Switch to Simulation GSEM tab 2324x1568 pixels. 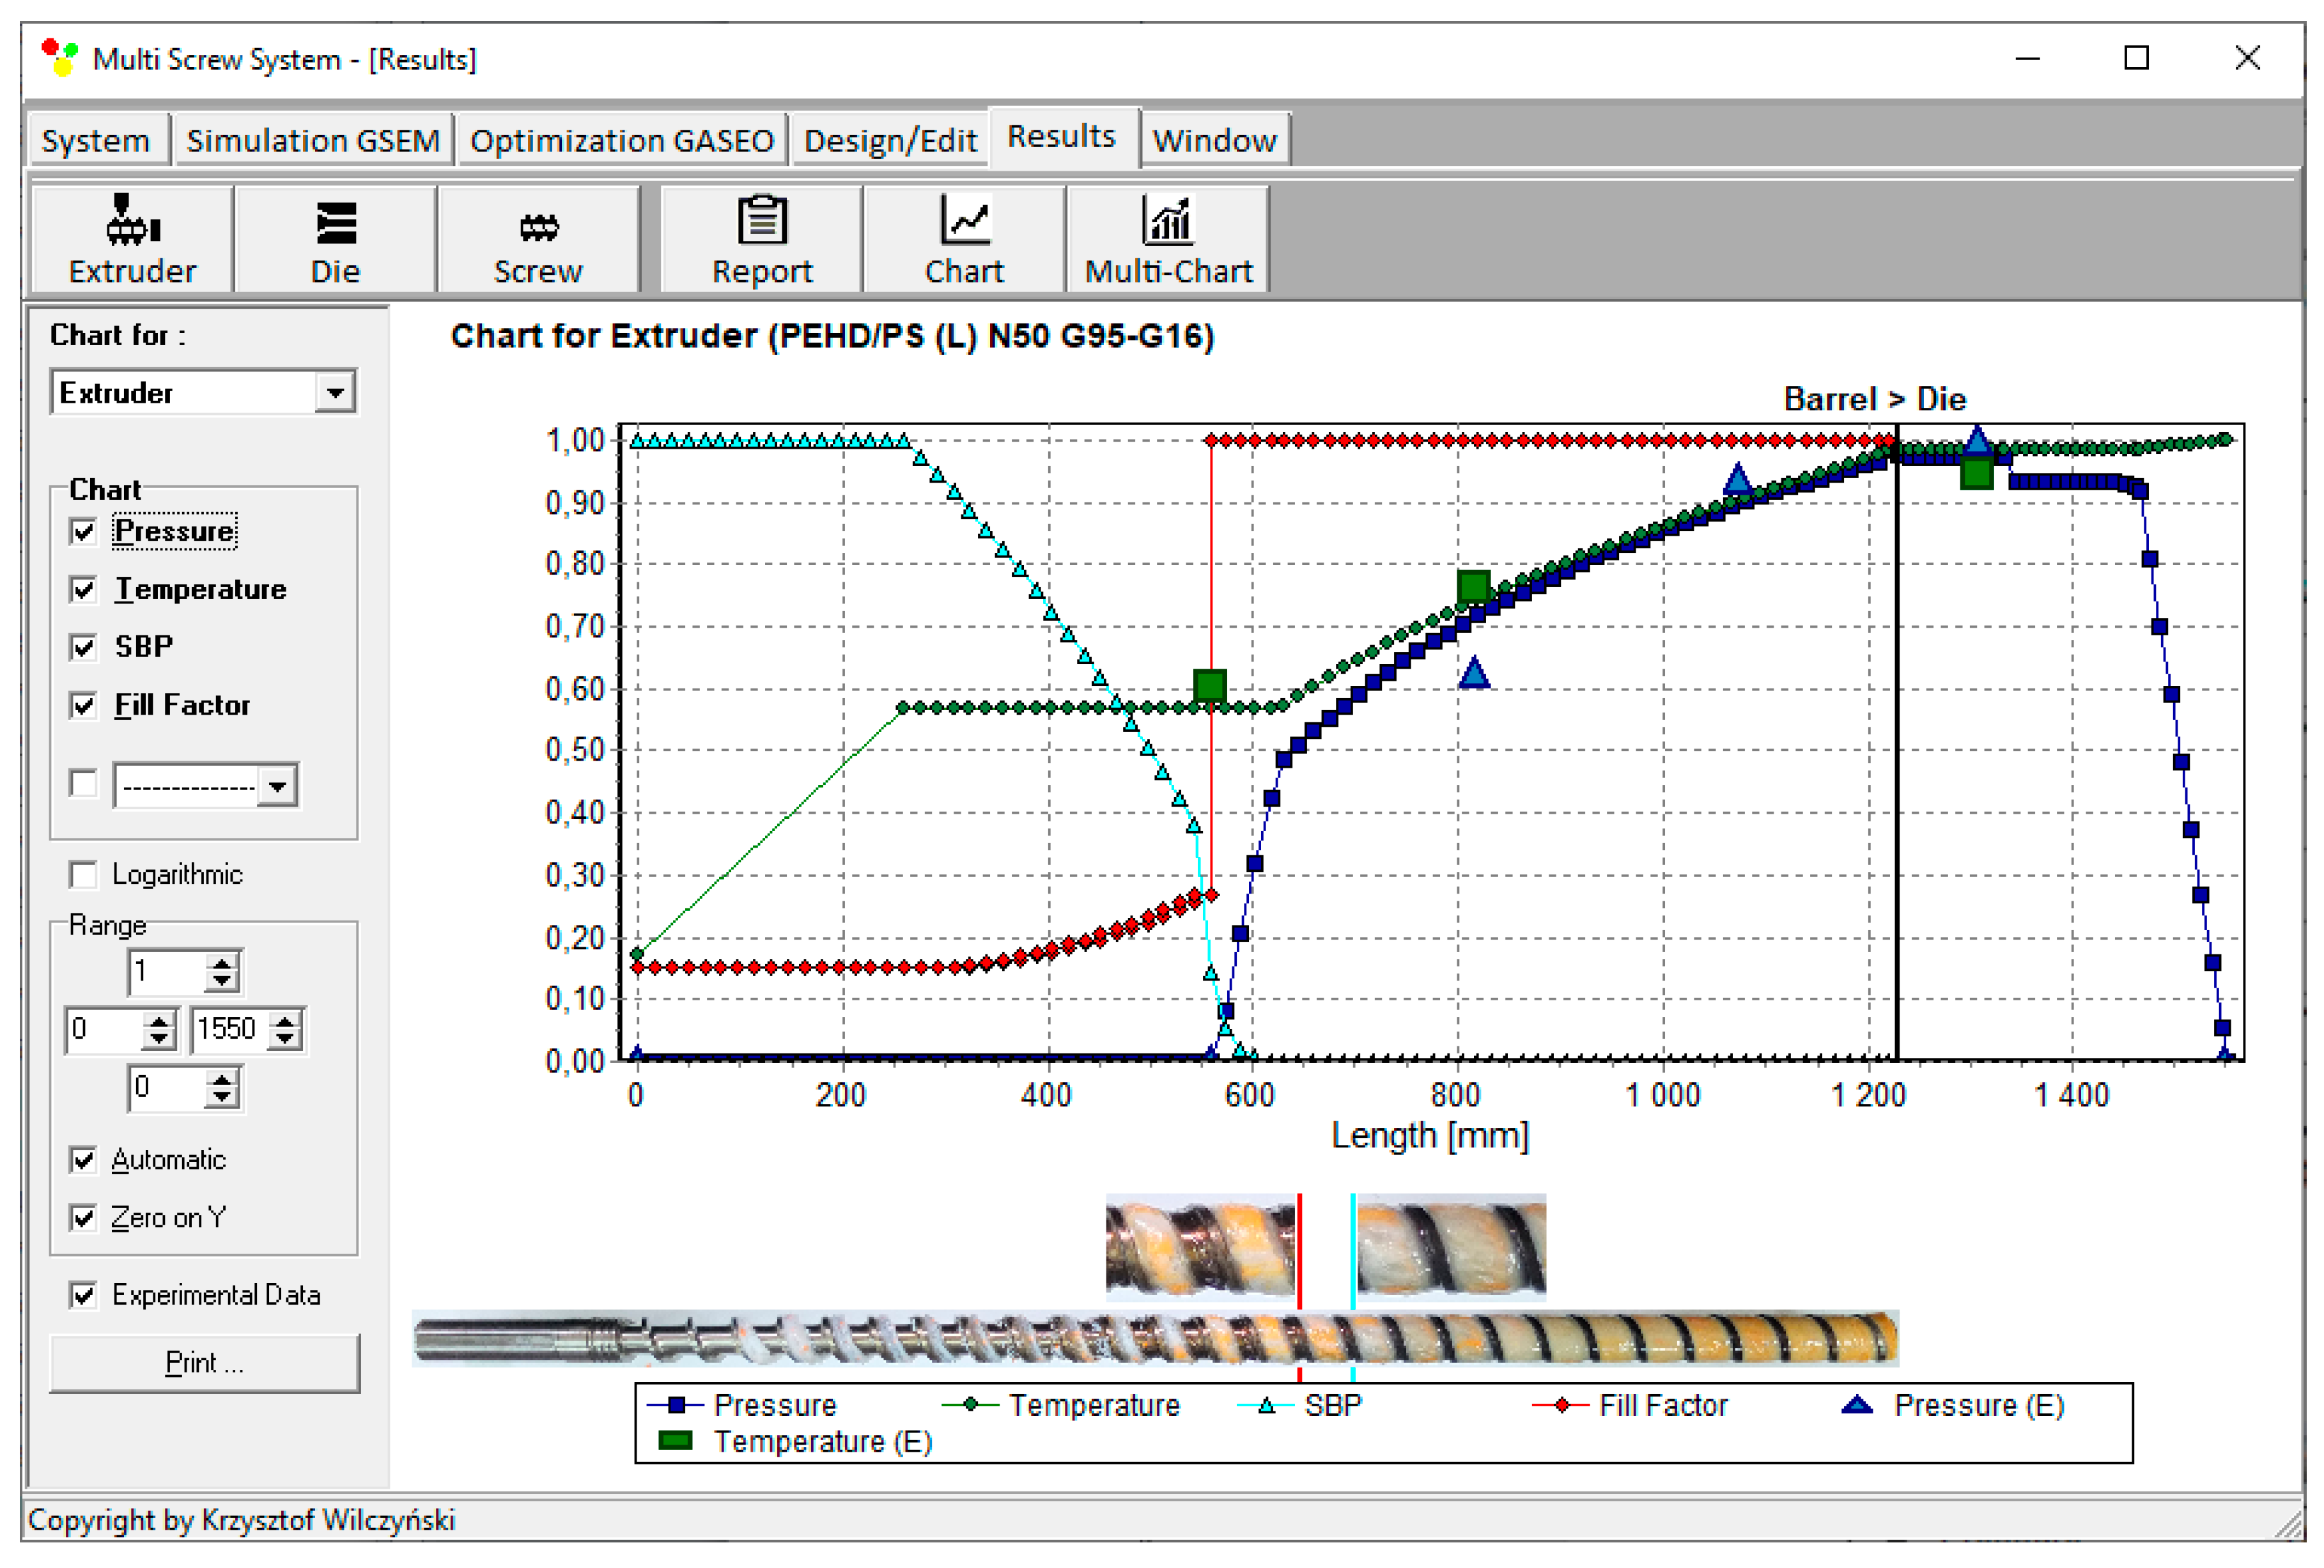(x=313, y=140)
